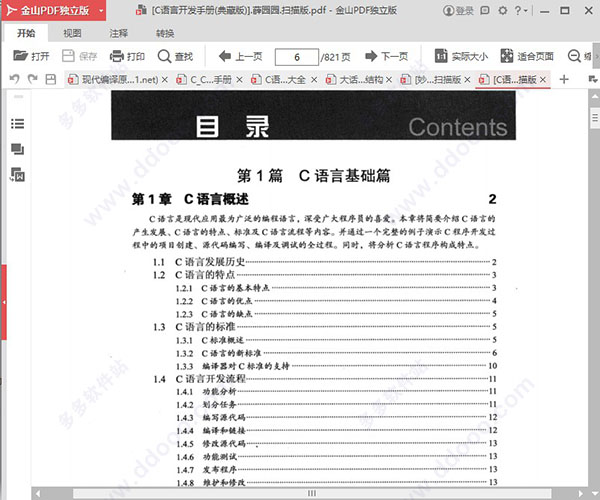Switch to the 开始 ribbon tab
The image size is (600, 500).
pyautogui.click(x=26, y=33)
